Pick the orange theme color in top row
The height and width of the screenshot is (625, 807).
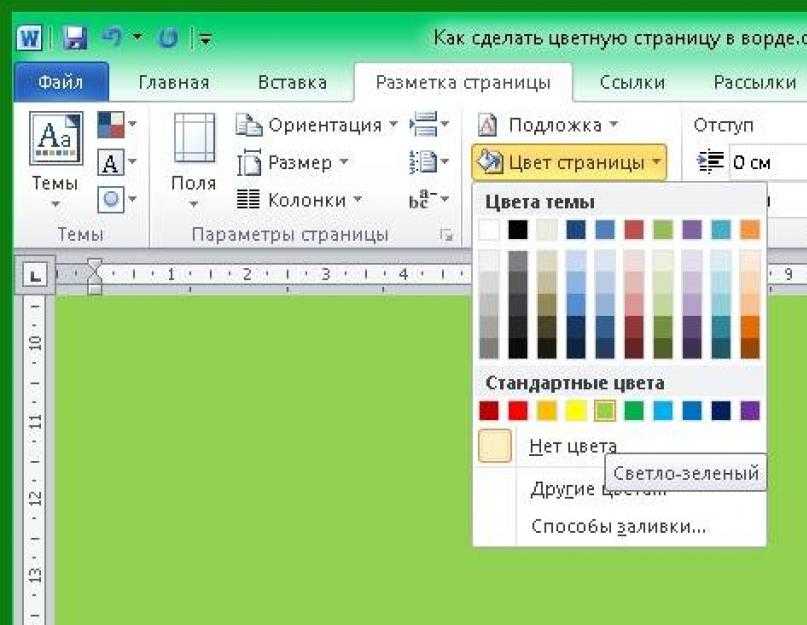[x=750, y=230]
